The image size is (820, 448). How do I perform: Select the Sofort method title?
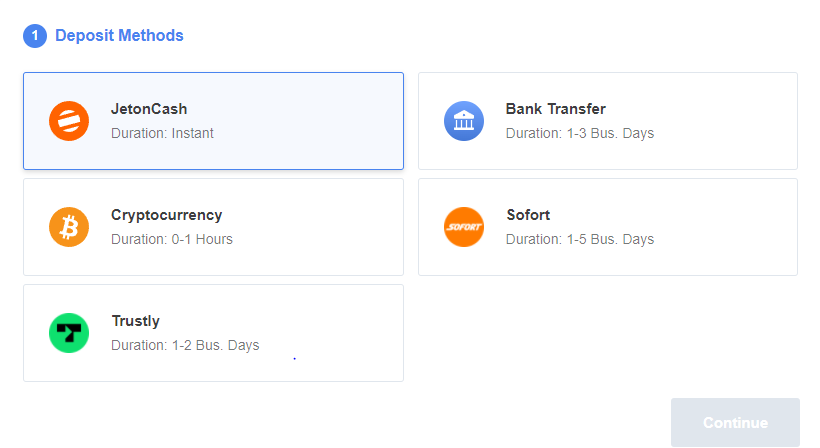528,215
